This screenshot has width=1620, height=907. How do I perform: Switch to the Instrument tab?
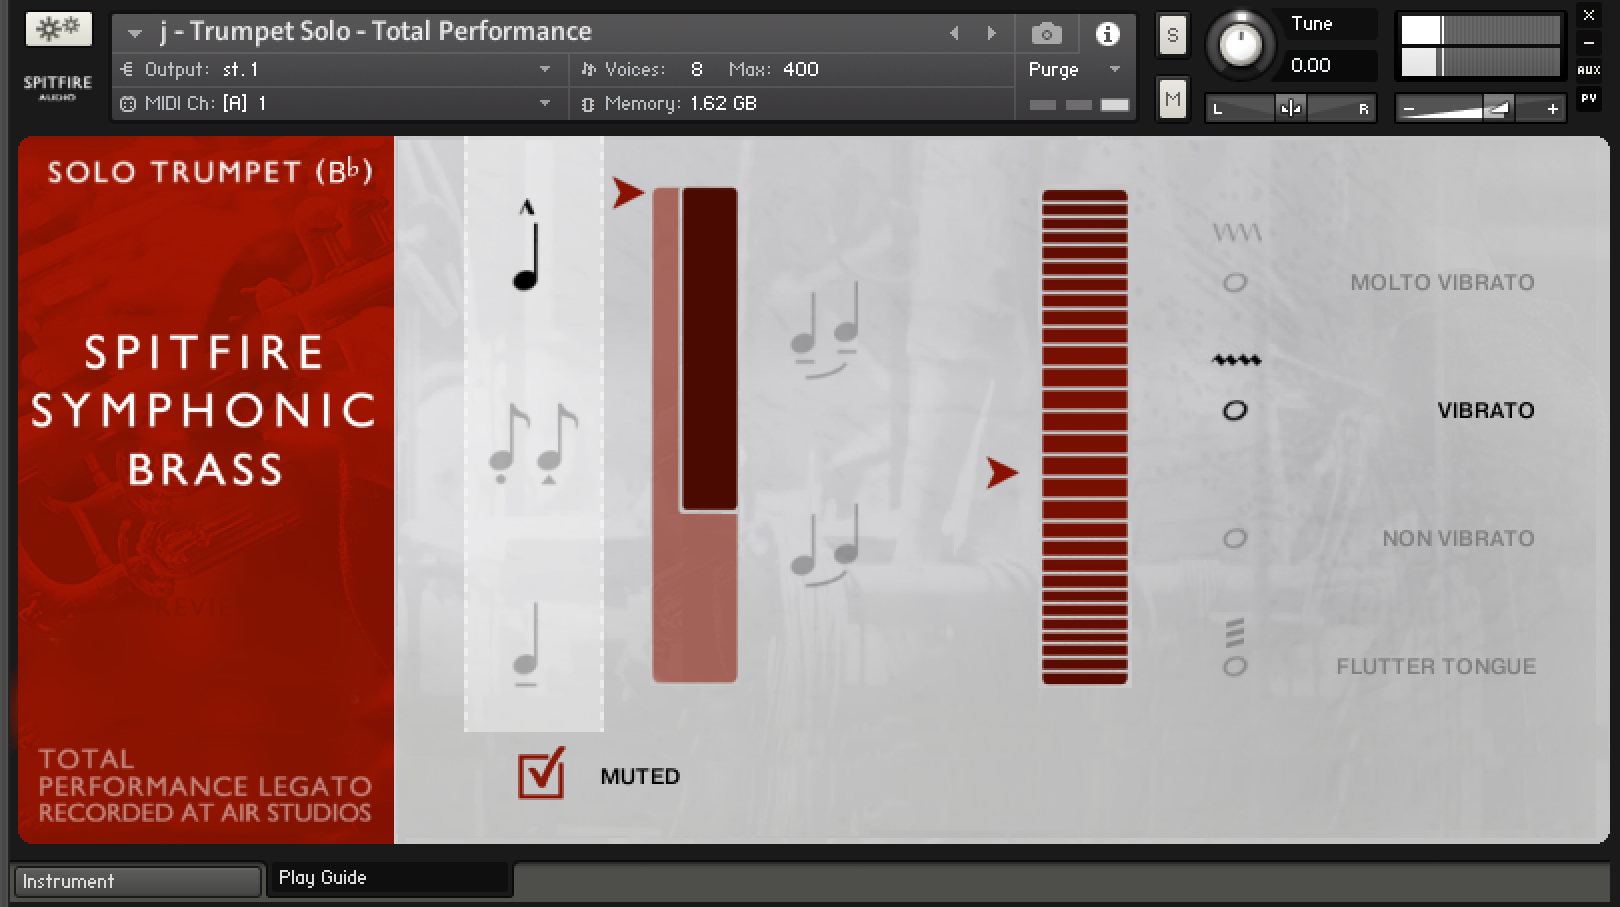(138, 881)
